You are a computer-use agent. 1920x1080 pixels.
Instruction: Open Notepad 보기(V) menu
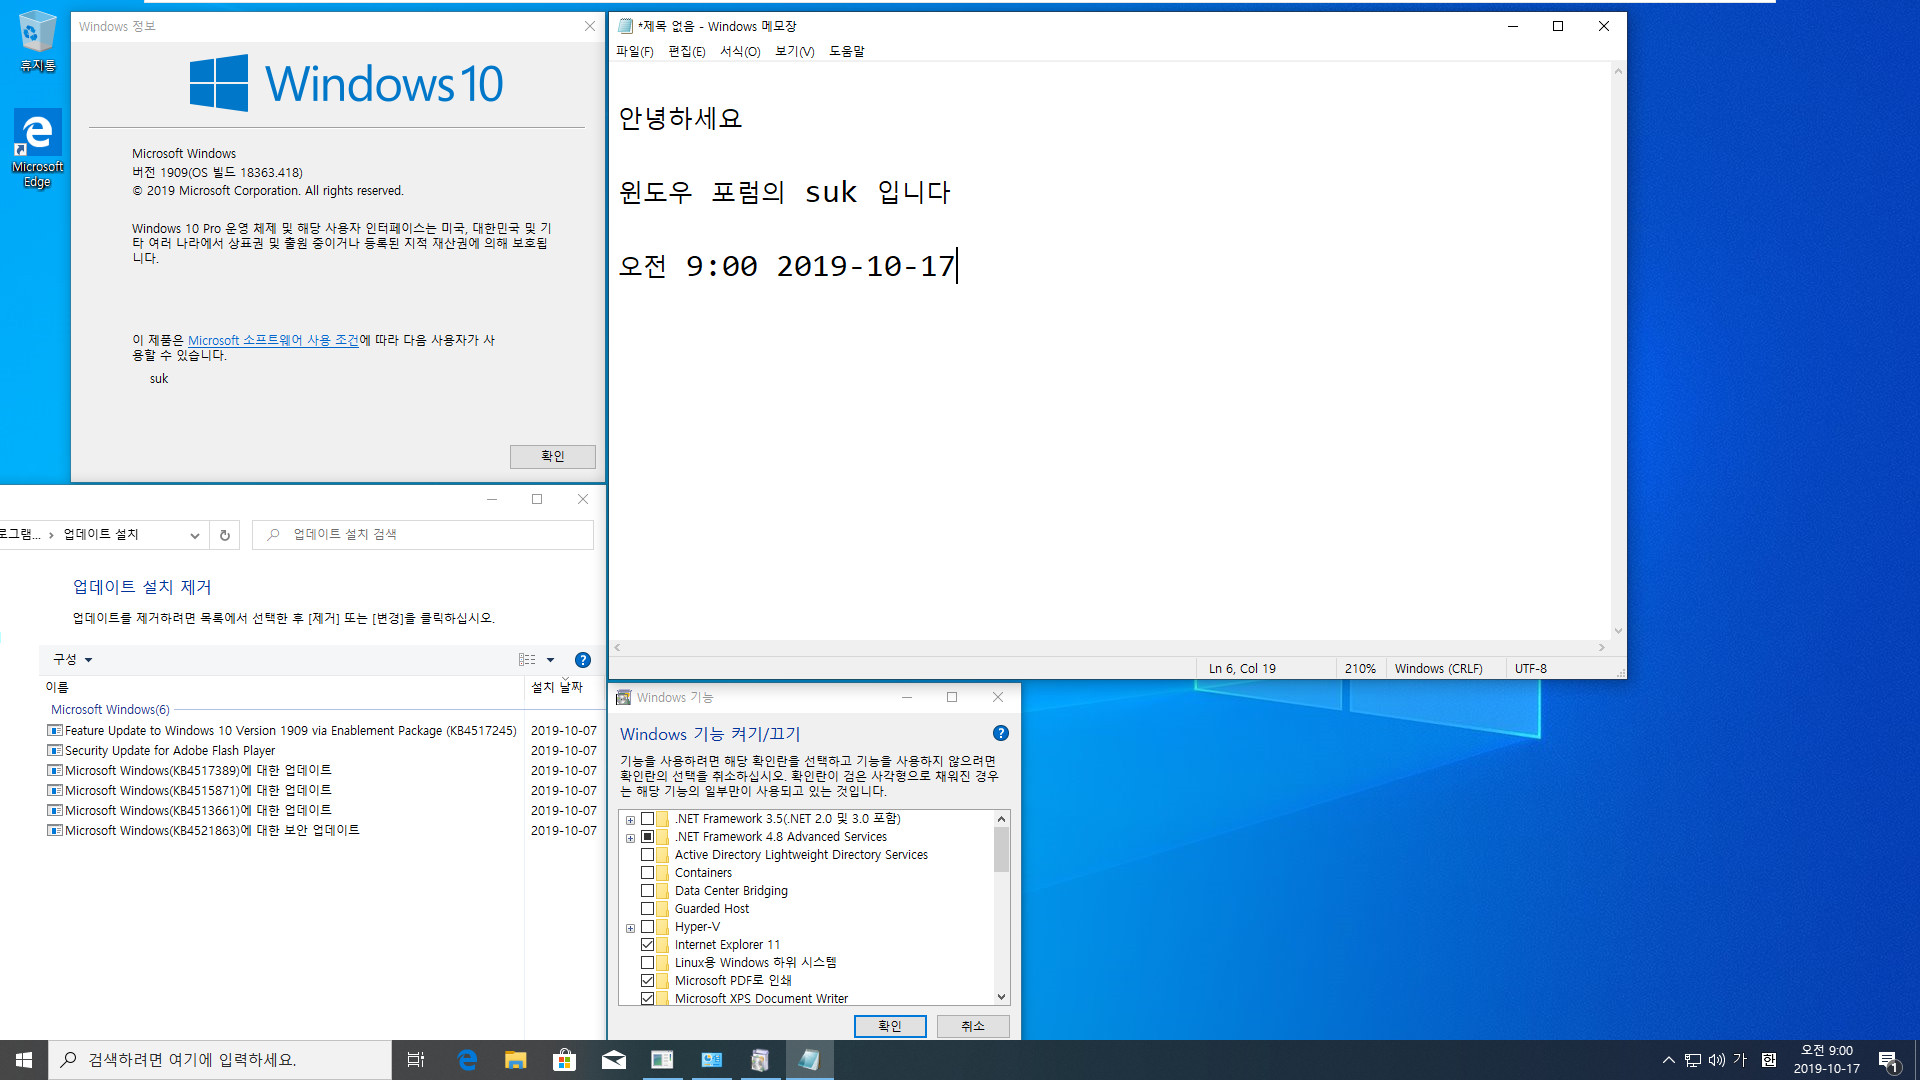[795, 52]
